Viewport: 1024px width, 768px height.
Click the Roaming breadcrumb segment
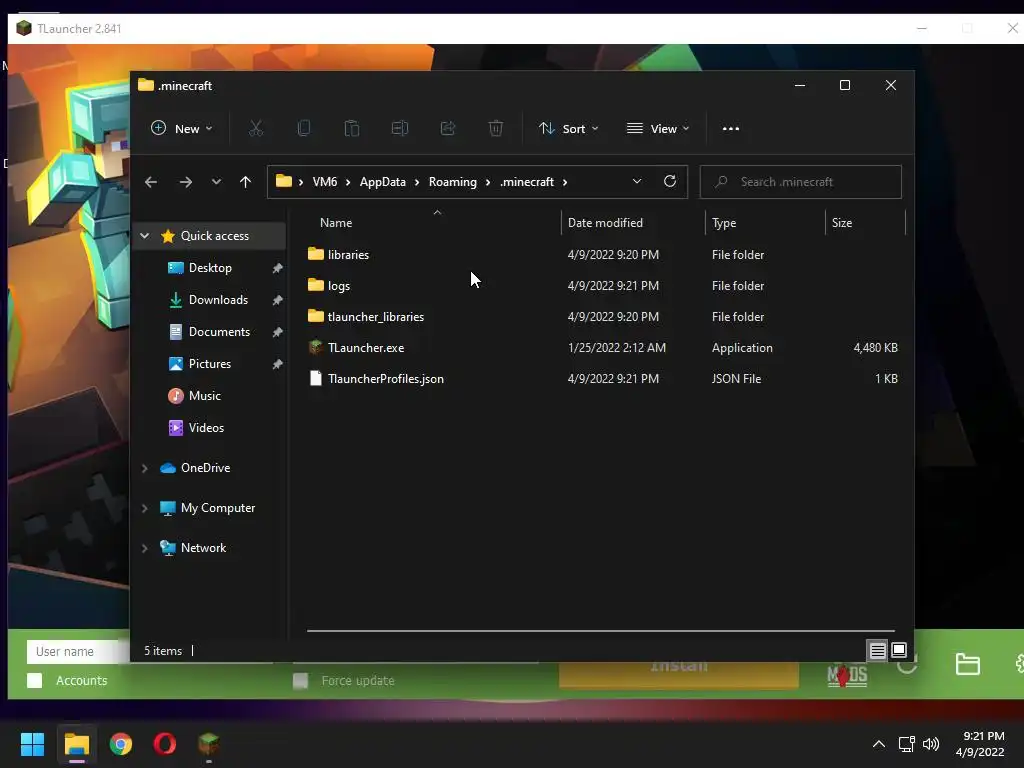coord(453,182)
